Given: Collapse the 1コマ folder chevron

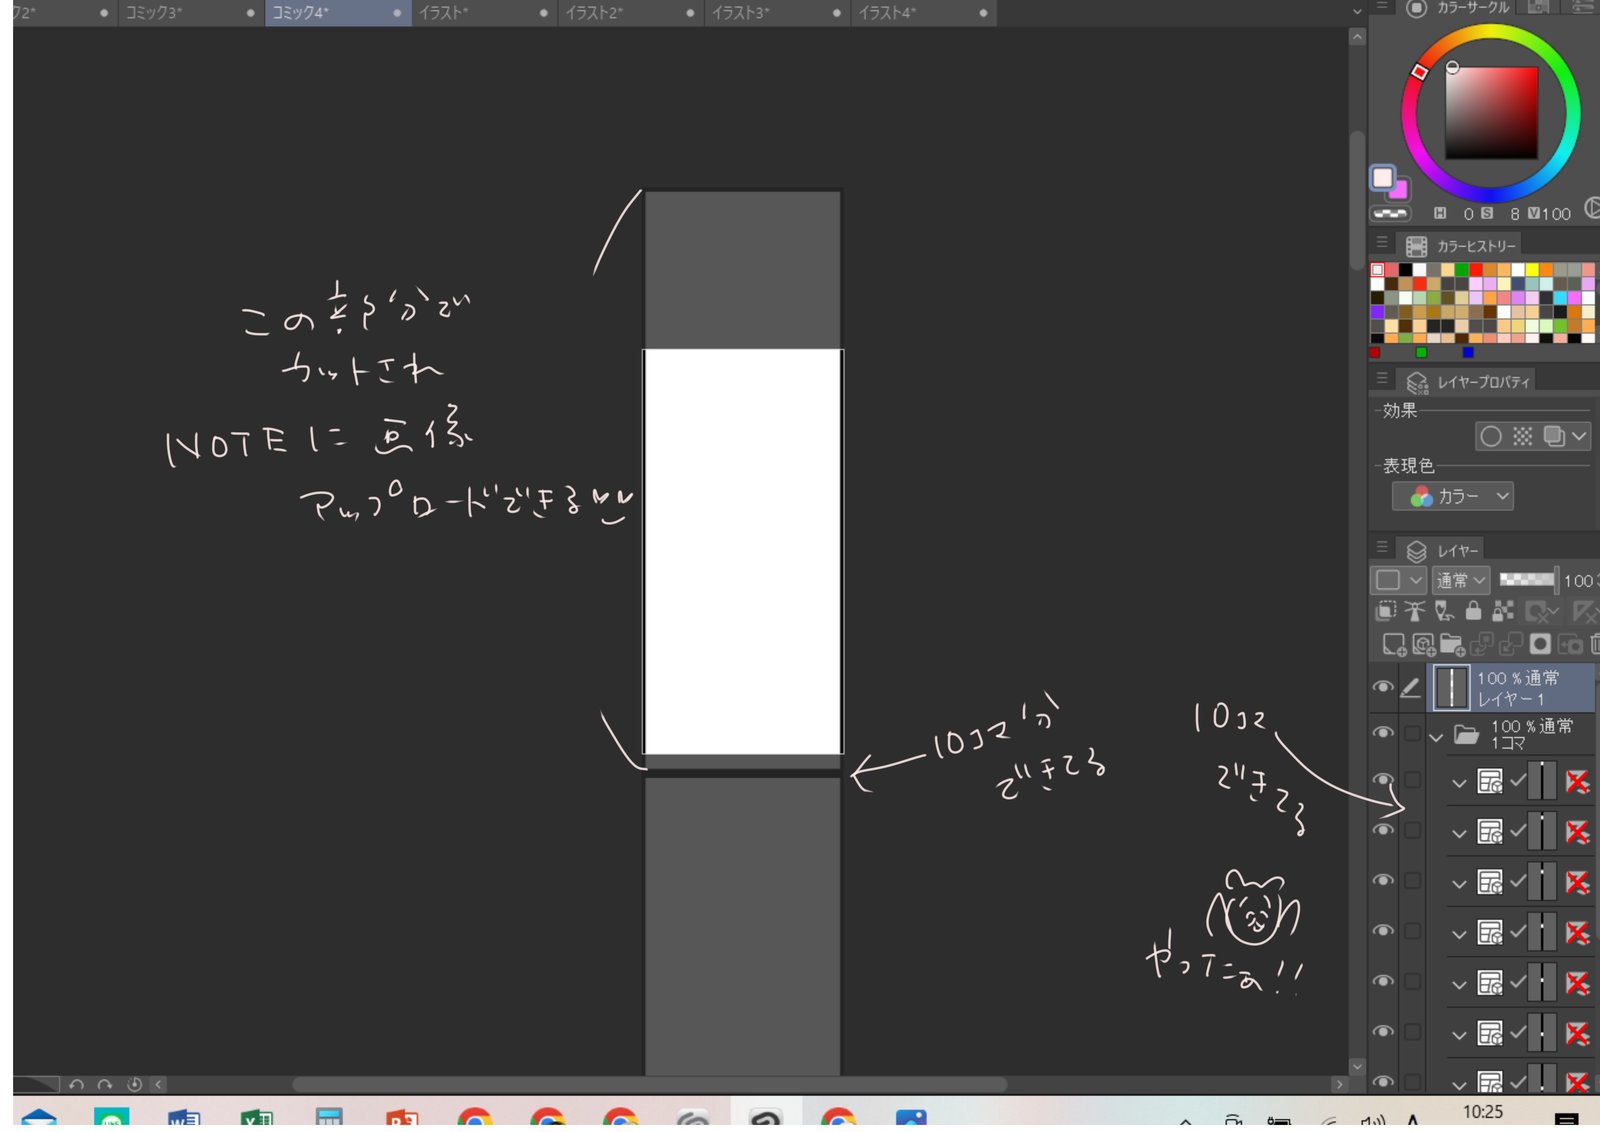Looking at the screenshot, I should coord(1437,736).
